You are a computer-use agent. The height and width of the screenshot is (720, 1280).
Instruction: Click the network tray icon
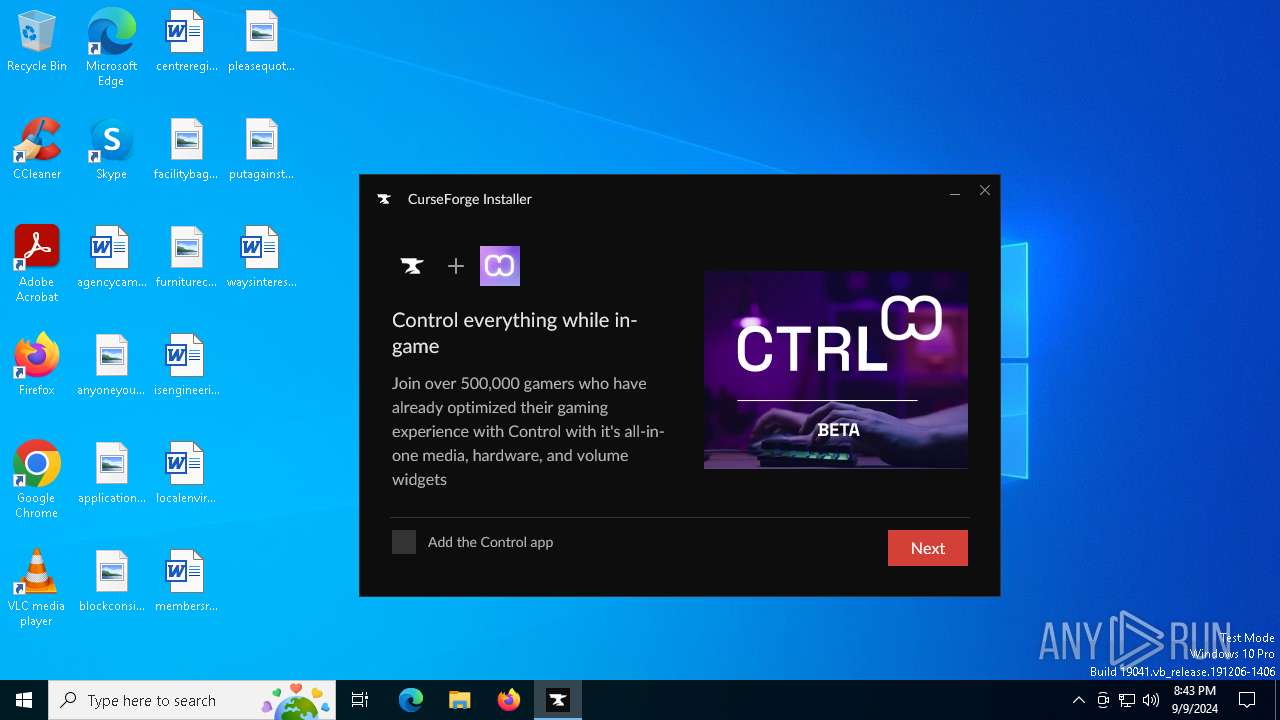pyautogui.click(x=1127, y=700)
